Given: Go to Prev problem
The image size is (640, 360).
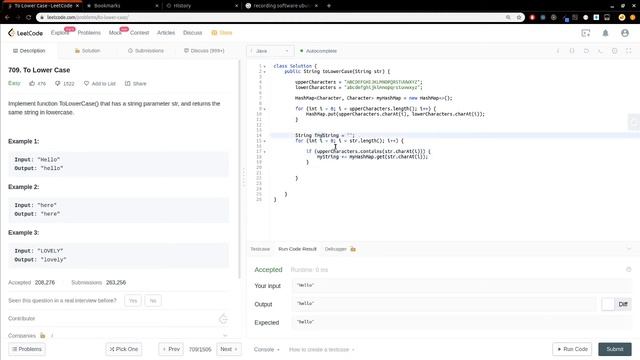Looking at the screenshot, I should point(171,349).
